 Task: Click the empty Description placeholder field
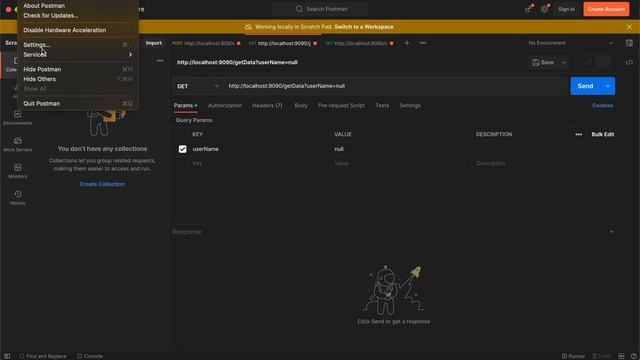pyautogui.click(x=544, y=163)
